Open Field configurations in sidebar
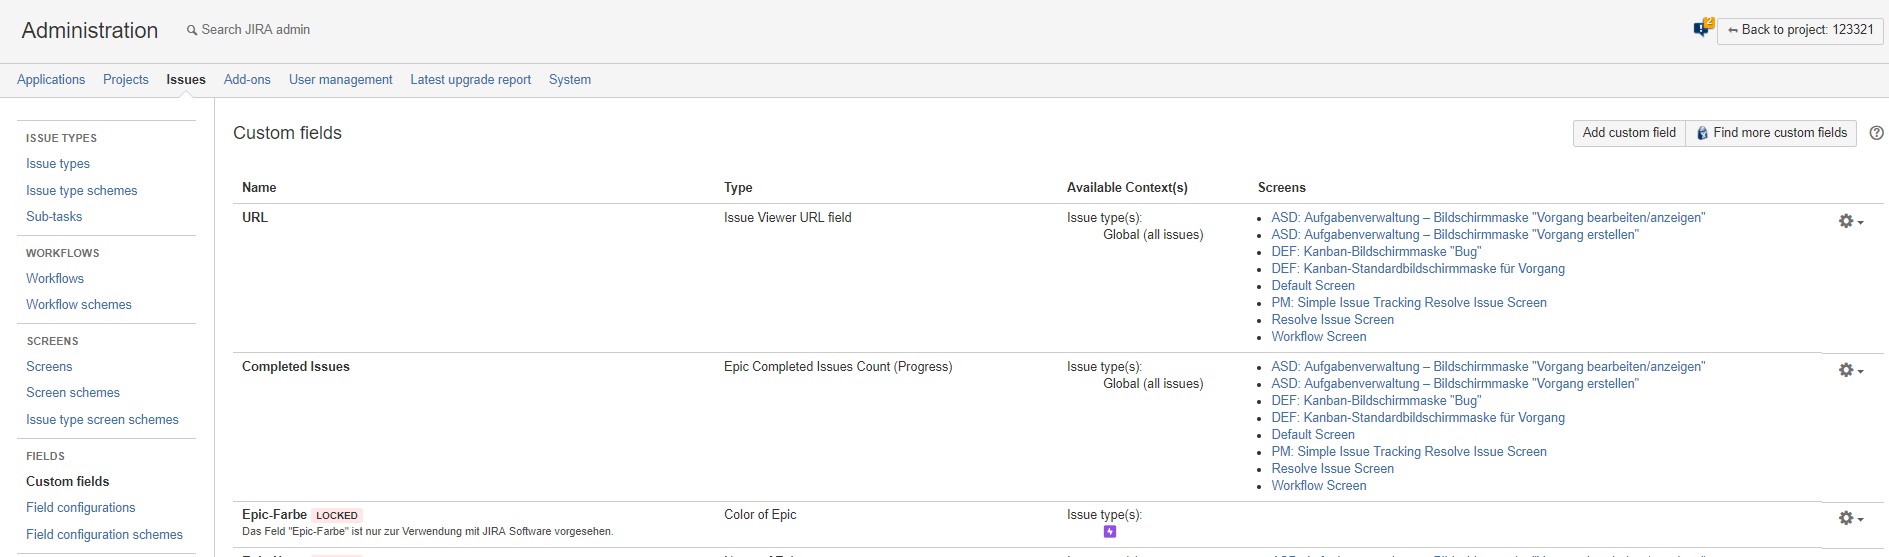 point(80,508)
